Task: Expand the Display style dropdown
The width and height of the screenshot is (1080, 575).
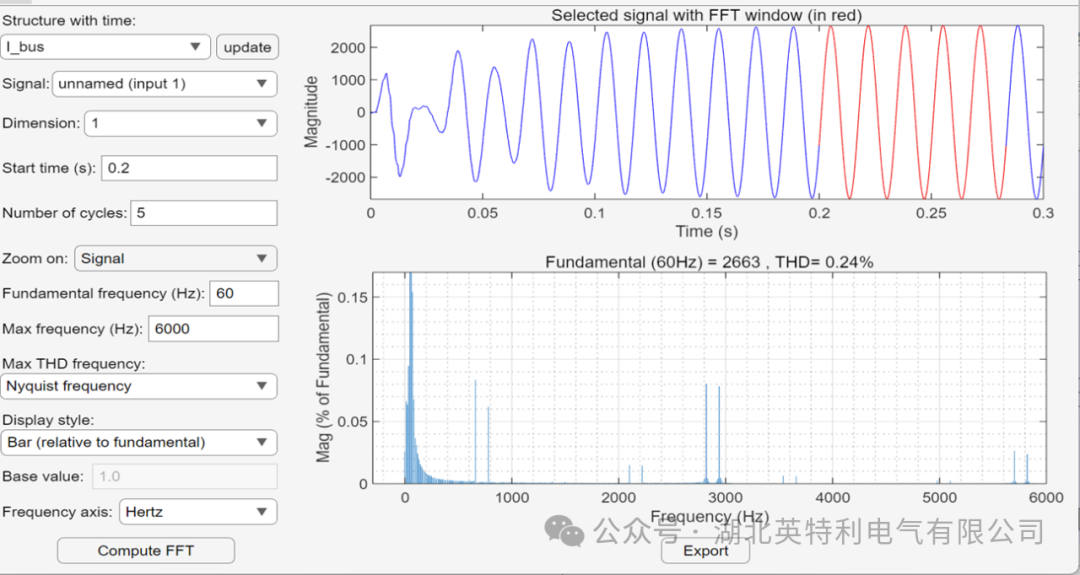Action: click(x=139, y=442)
